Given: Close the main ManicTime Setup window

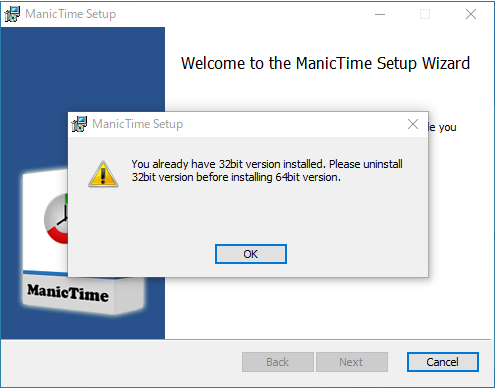Looking at the screenshot, I should click(x=471, y=14).
